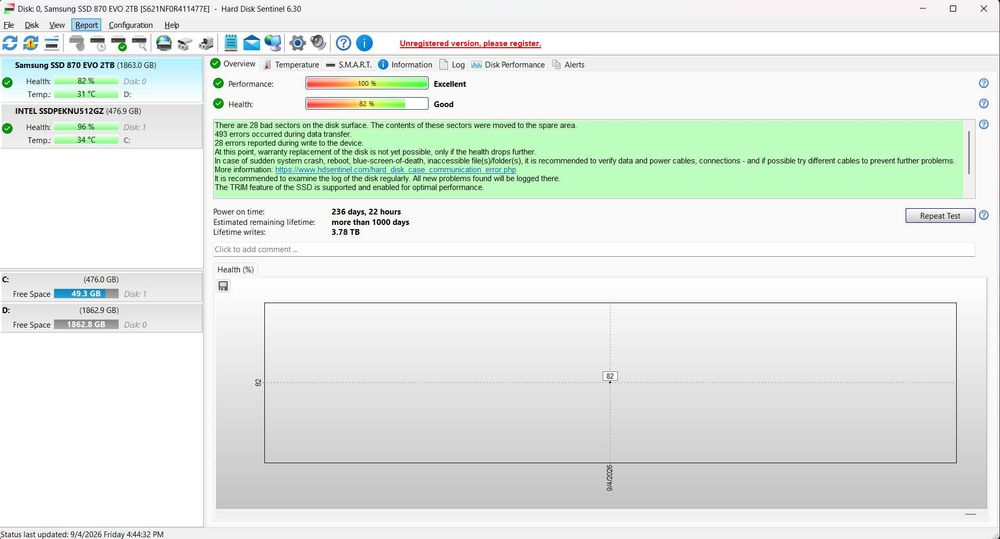Click the disk with green checkmark icon
This screenshot has width=1000, height=539.
point(119,43)
